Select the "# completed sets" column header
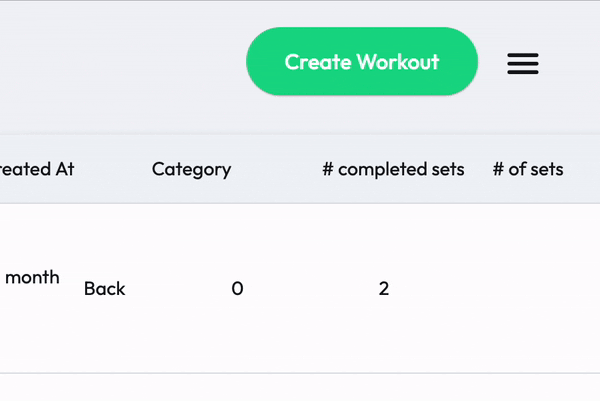The image size is (600, 401). point(393,169)
